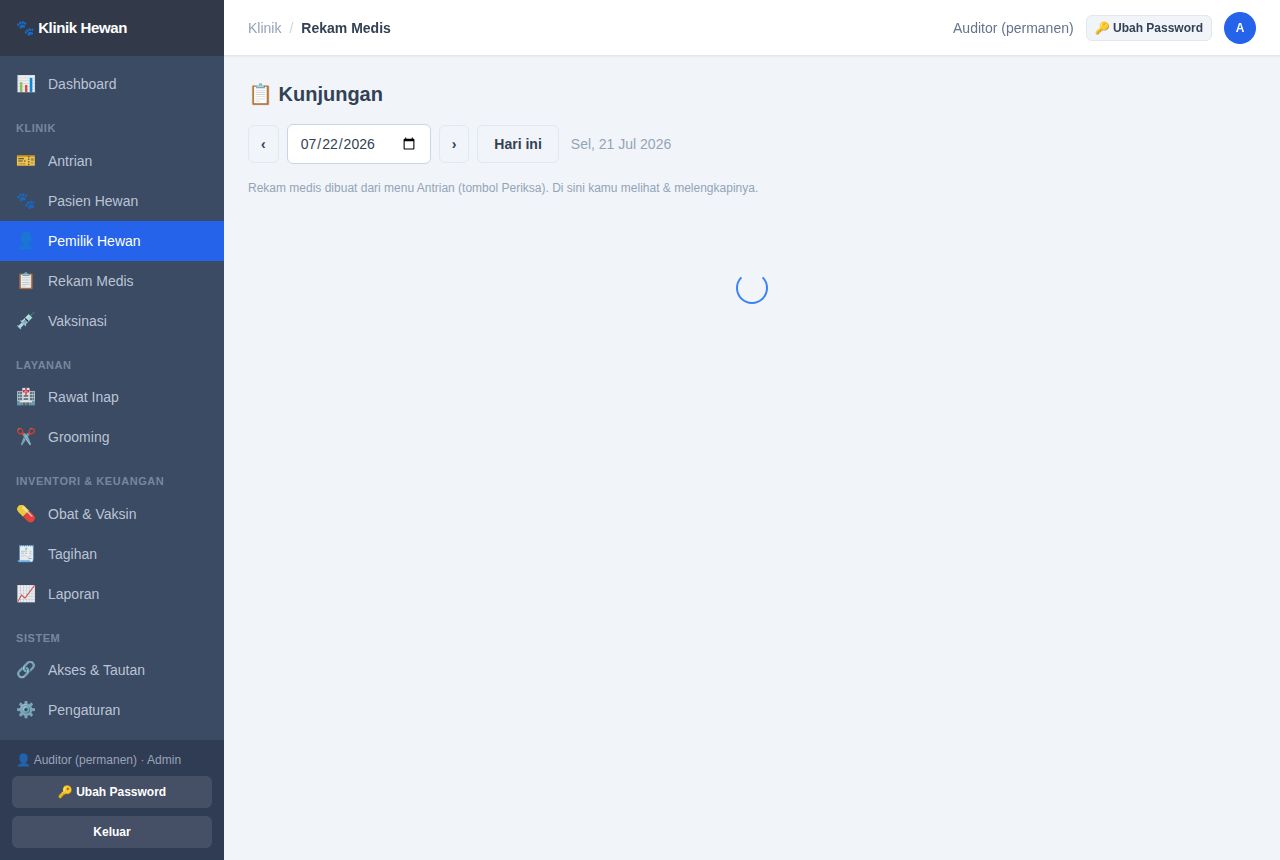Select the Antrian ticket icon
The image size is (1280, 860).
(x=26, y=161)
